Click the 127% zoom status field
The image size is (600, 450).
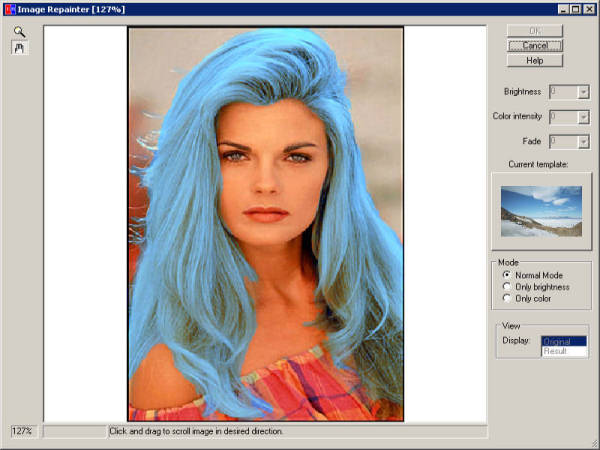pyautogui.click(x=24, y=431)
